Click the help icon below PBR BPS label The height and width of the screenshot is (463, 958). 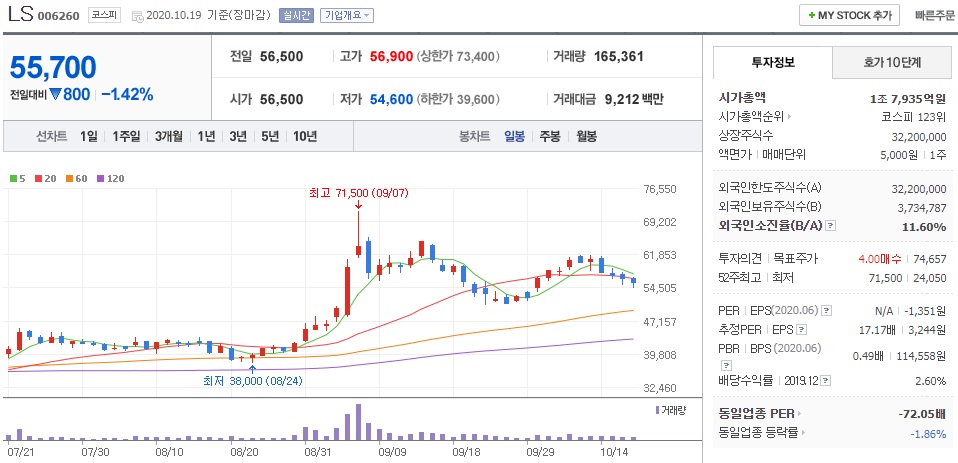coord(726,365)
